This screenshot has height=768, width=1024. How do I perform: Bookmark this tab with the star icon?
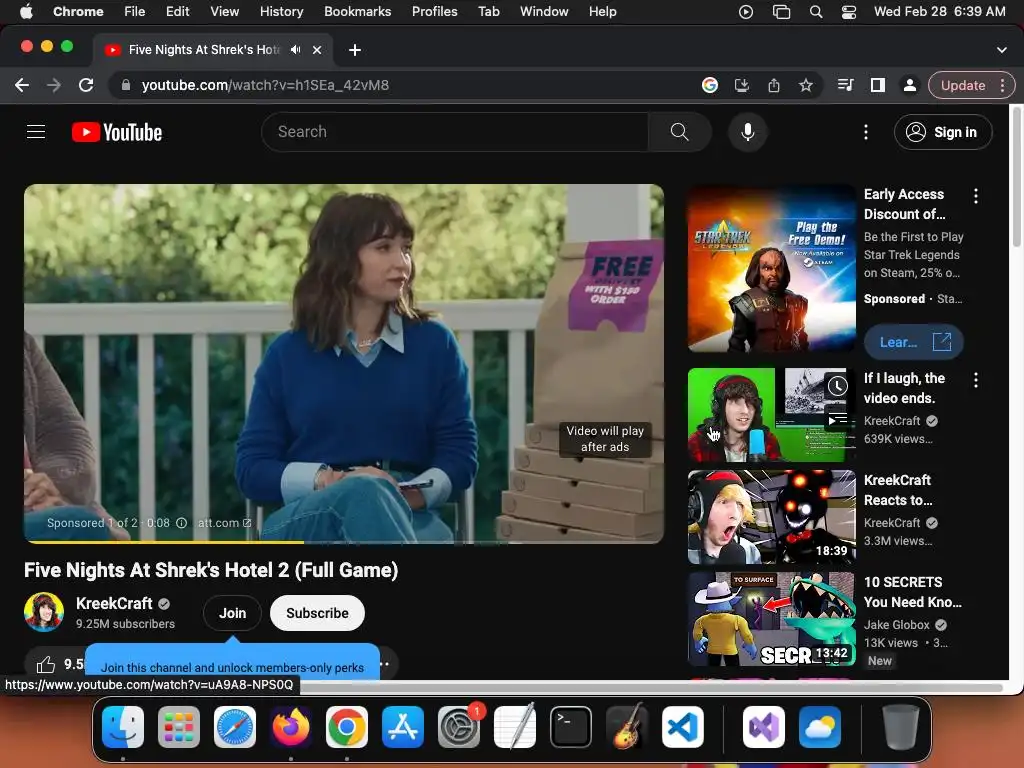806,85
